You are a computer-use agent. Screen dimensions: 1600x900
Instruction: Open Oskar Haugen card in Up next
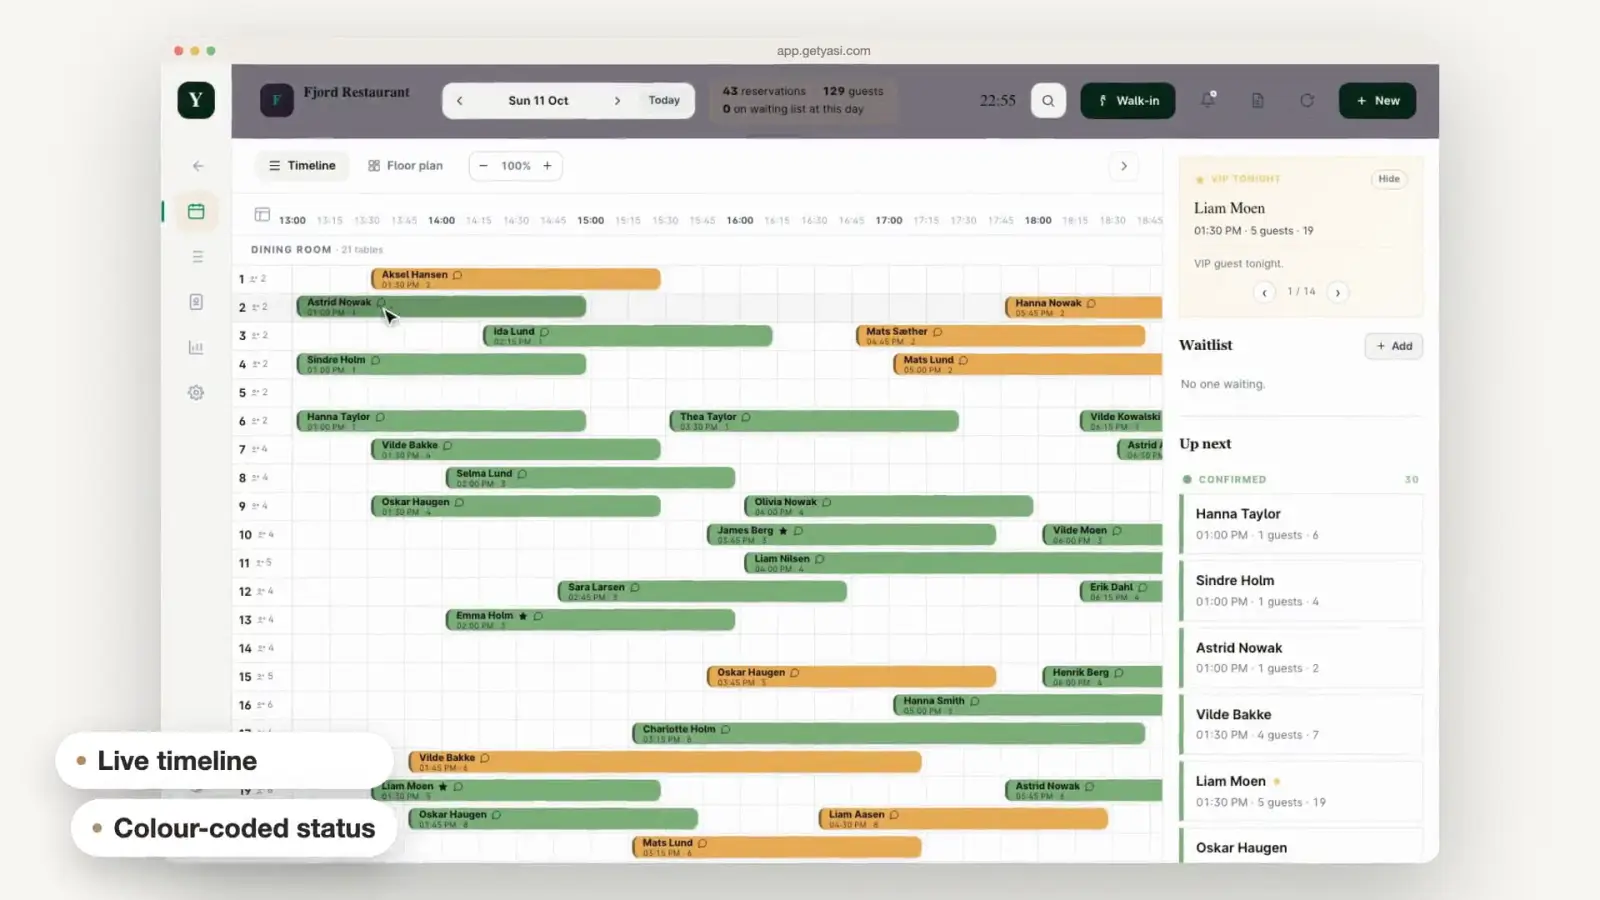click(1301, 846)
